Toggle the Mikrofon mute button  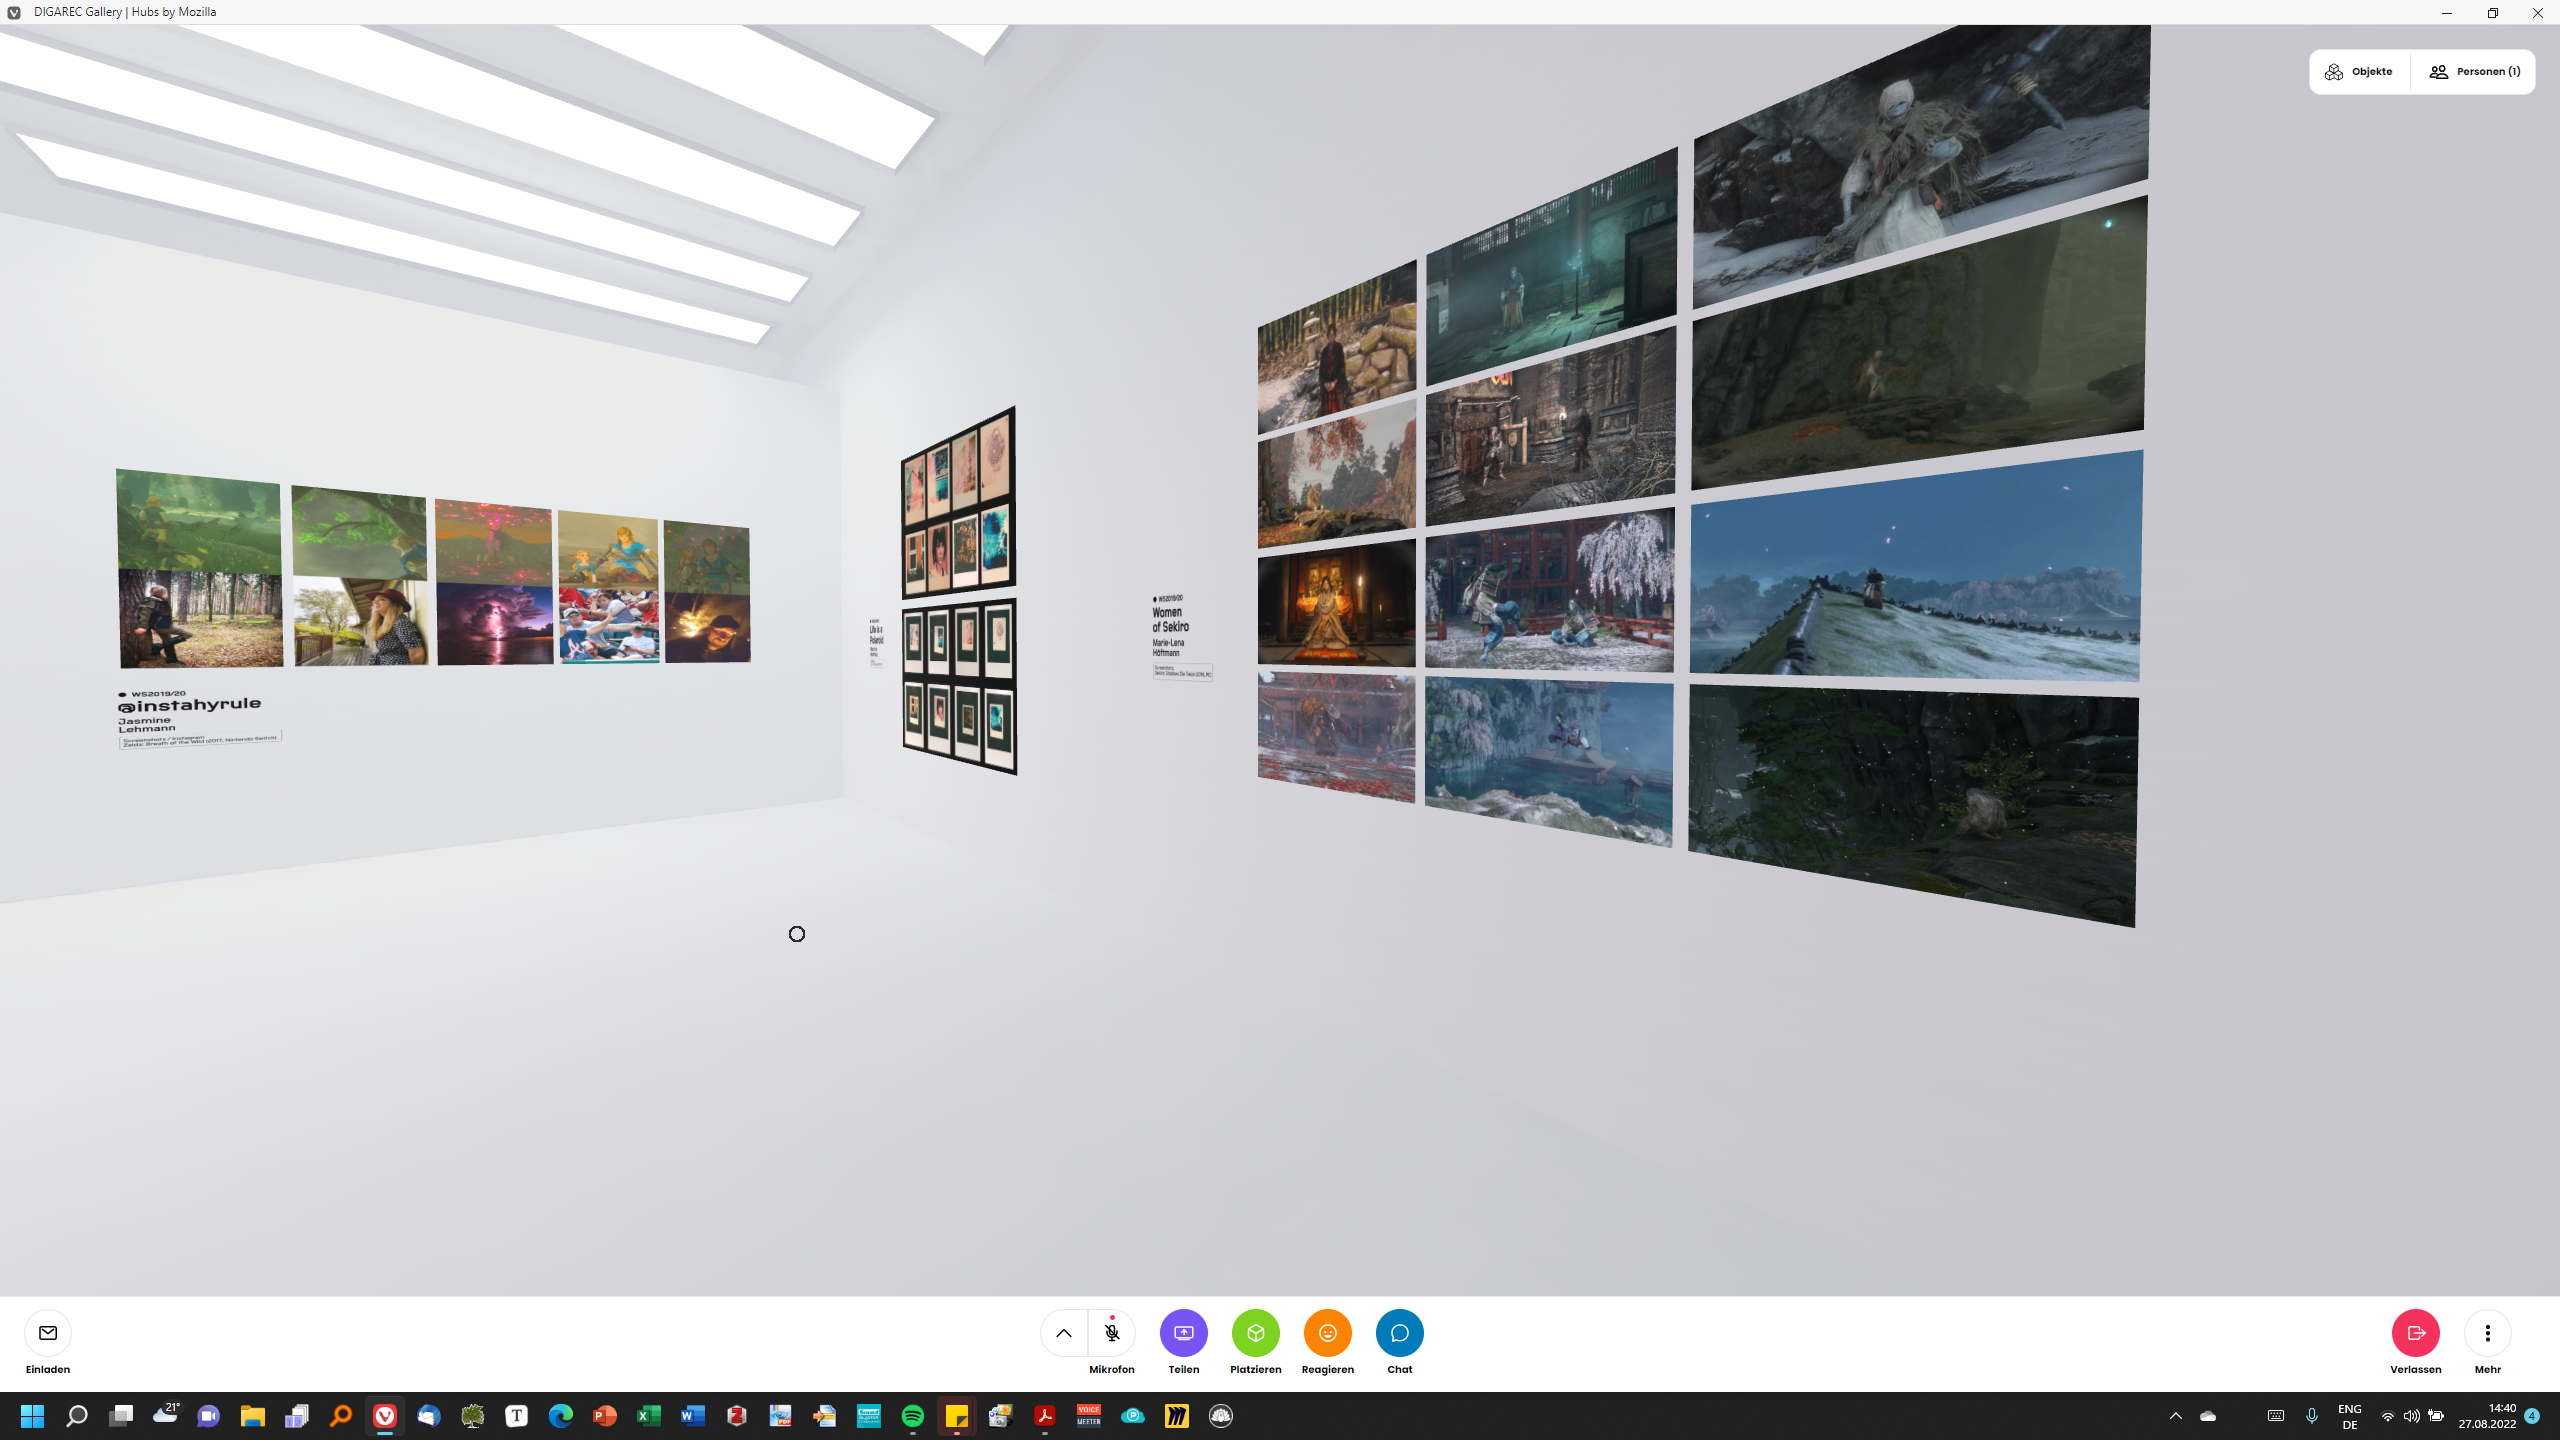click(x=1112, y=1333)
